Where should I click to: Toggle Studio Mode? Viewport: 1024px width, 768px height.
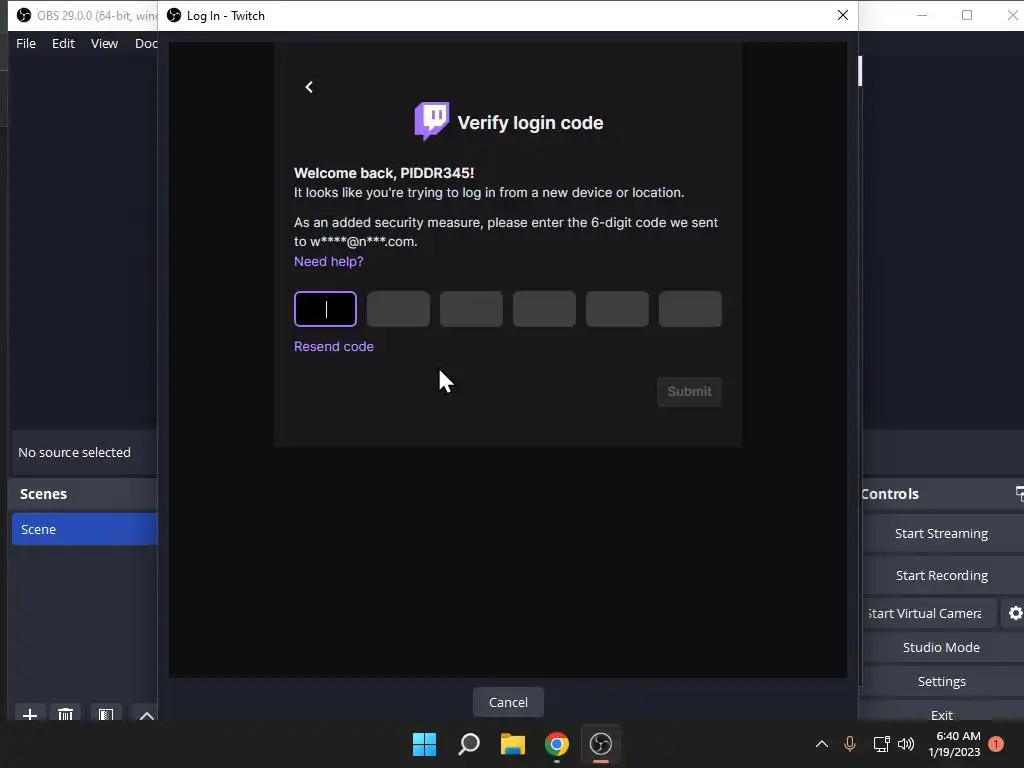(x=941, y=647)
